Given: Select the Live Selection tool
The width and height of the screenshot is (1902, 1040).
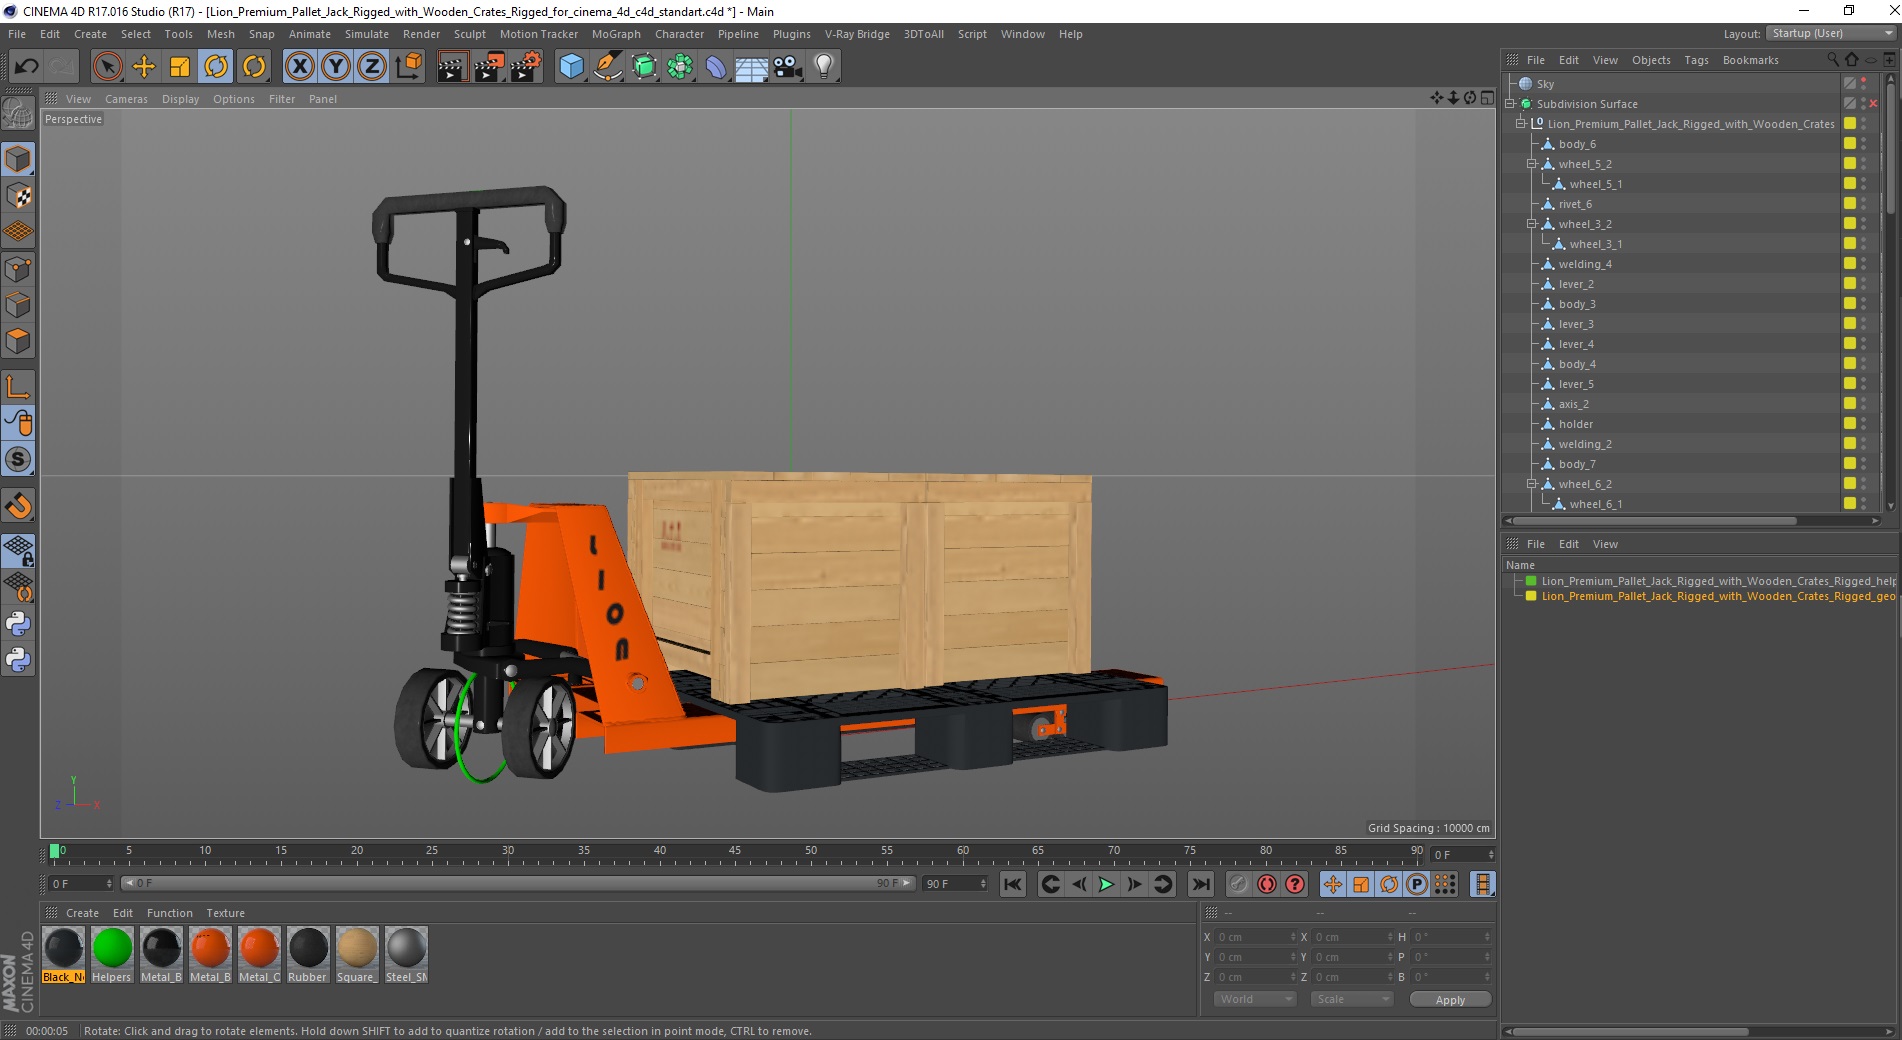Looking at the screenshot, I should [x=107, y=67].
